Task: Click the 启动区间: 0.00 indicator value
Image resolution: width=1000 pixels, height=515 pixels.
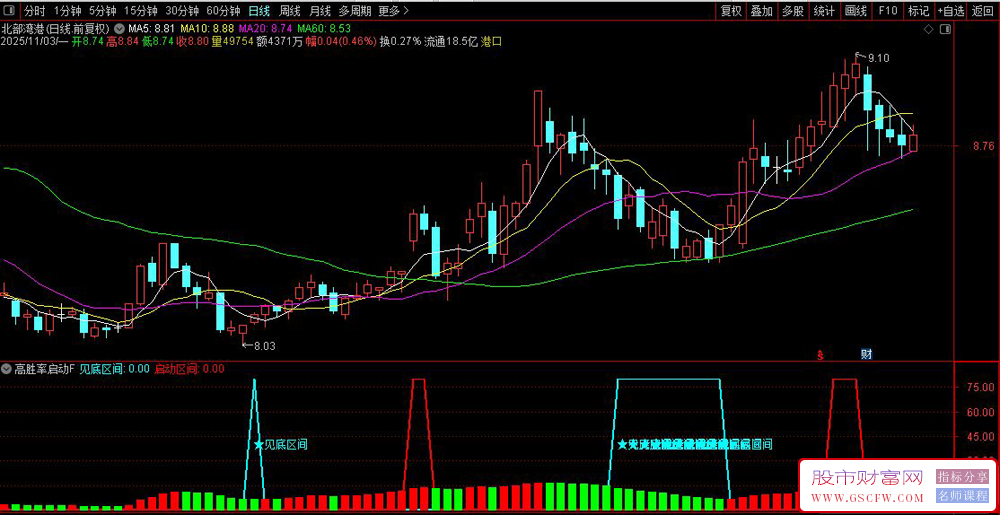Action: 189,368
